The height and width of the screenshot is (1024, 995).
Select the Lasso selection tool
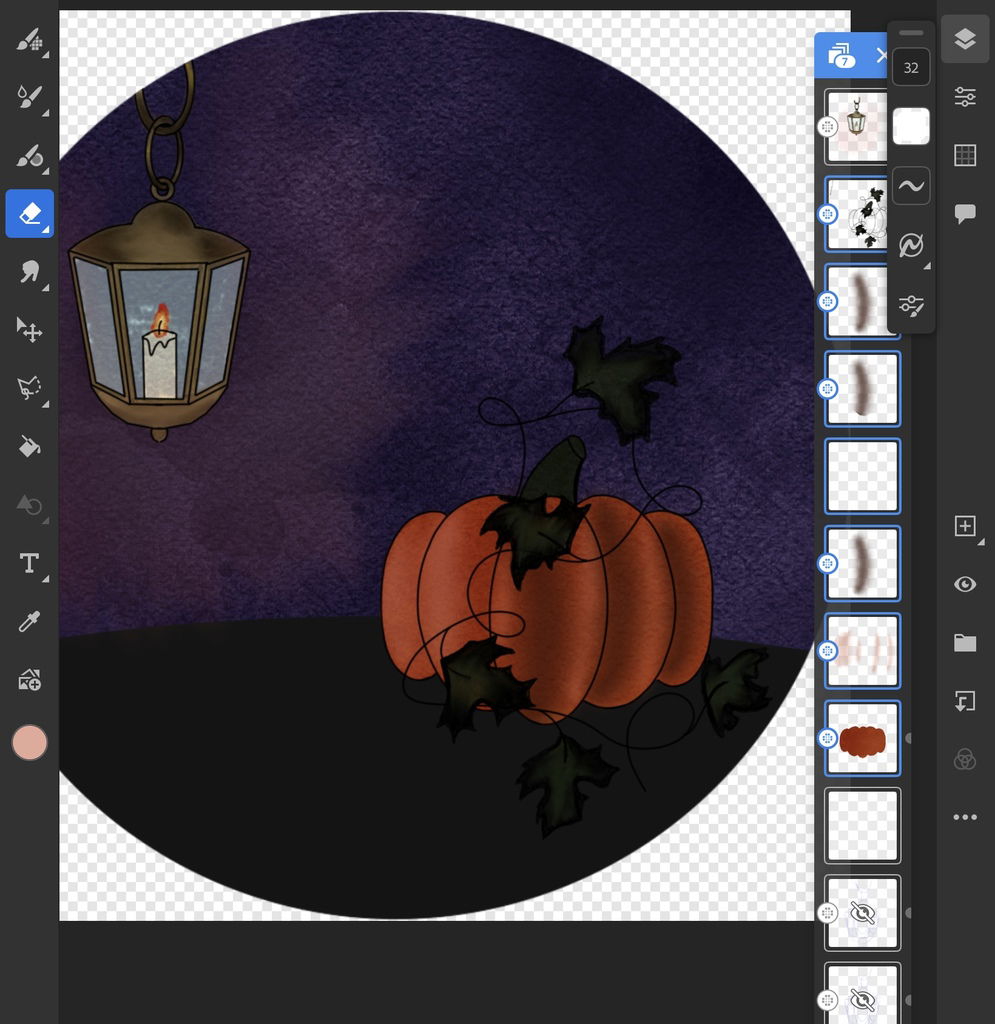(29, 388)
